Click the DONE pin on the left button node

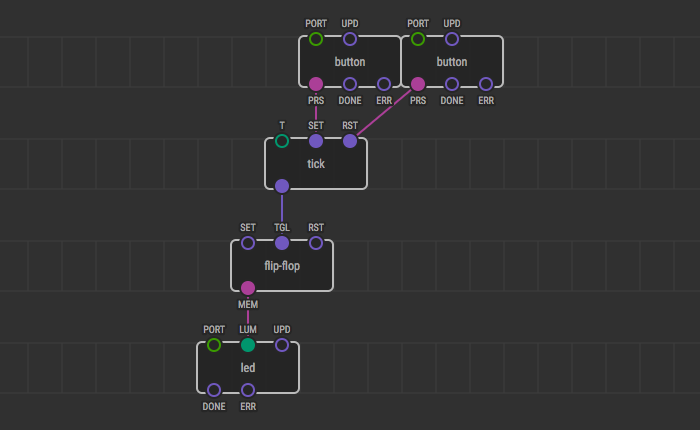(350, 85)
